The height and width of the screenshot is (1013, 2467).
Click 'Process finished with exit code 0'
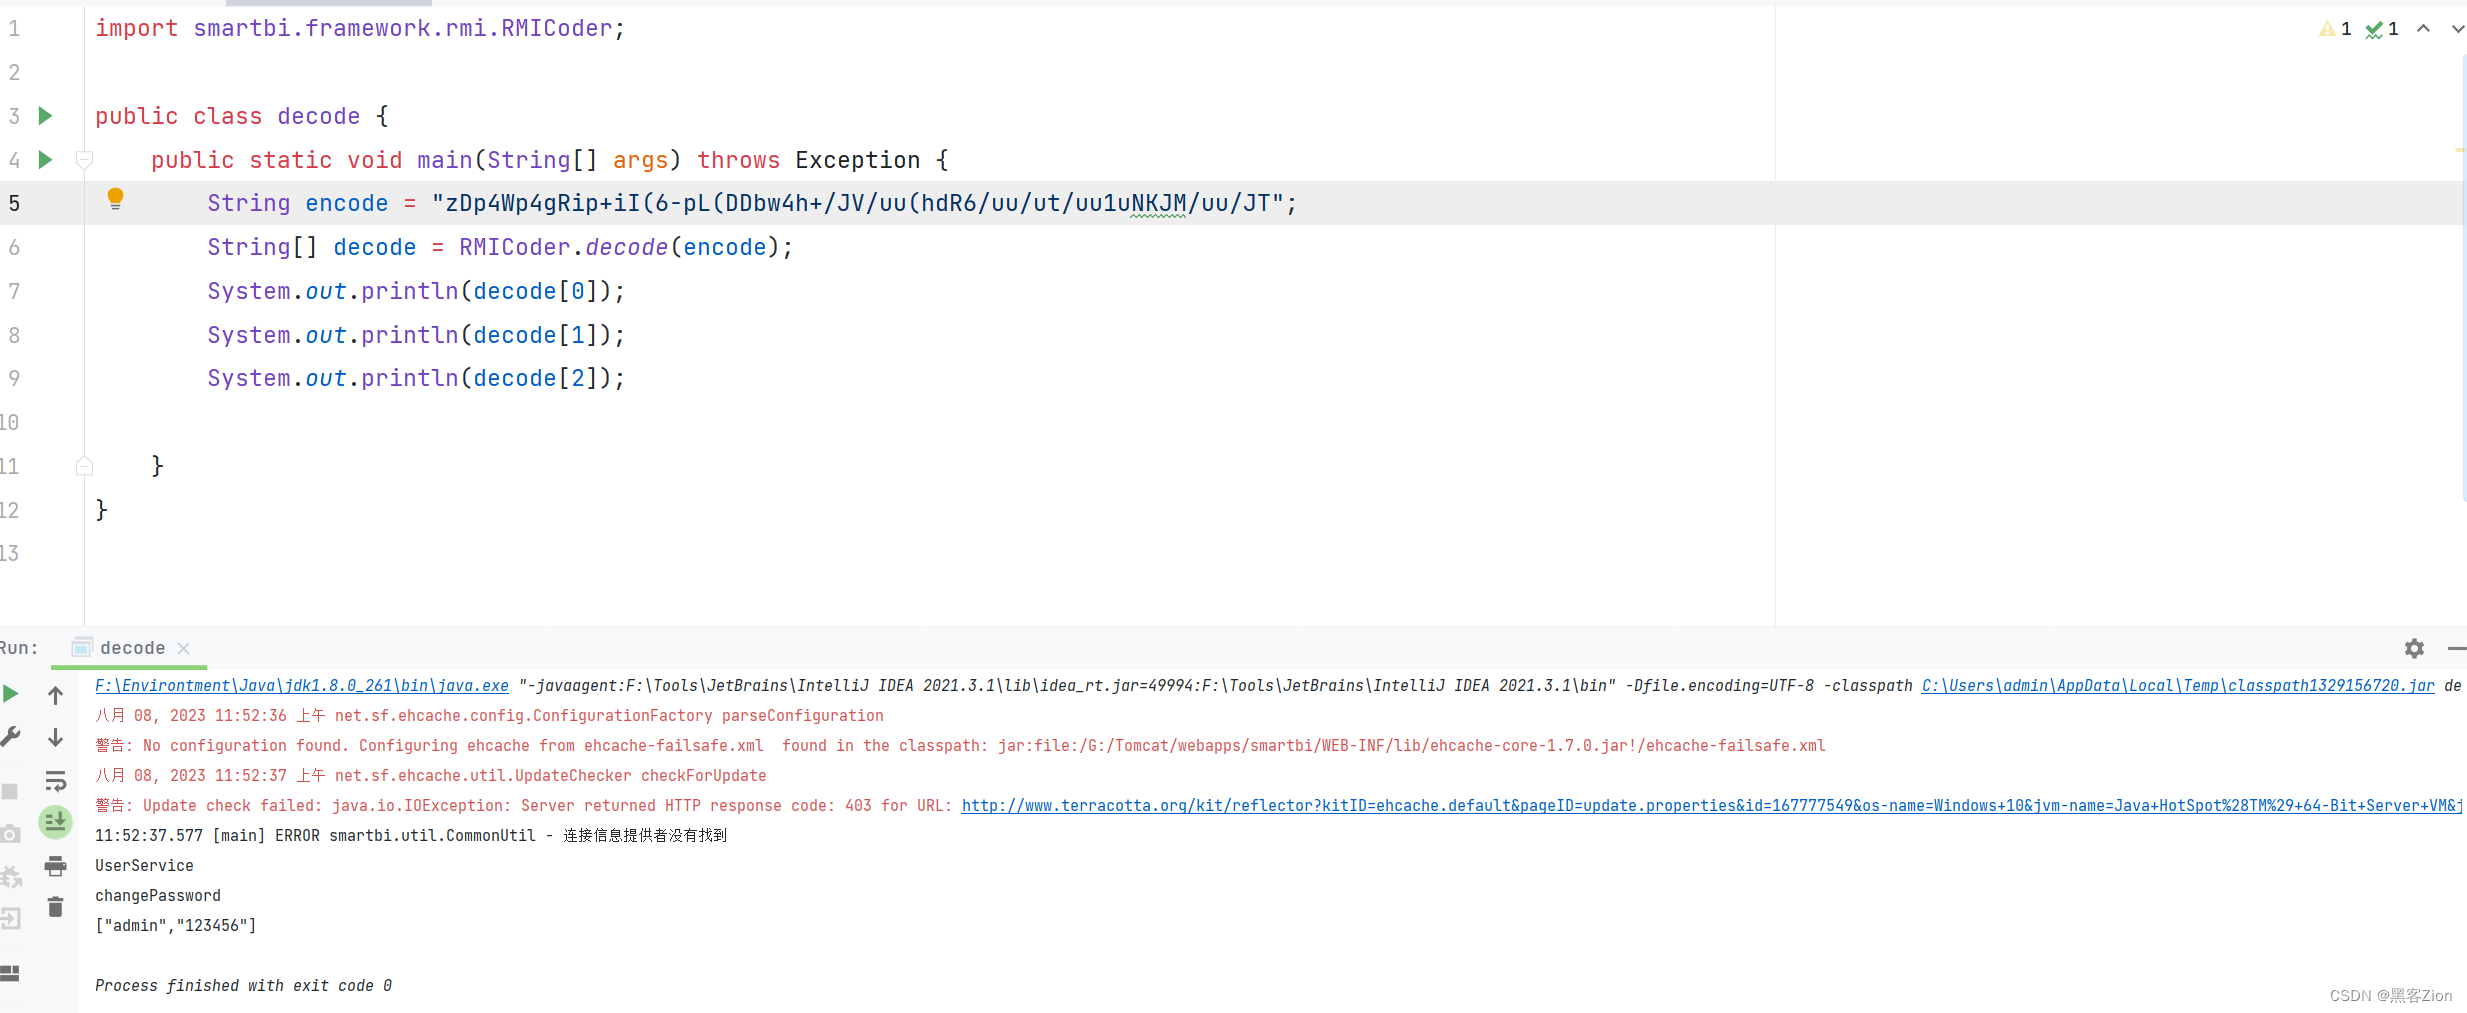[243, 986]
